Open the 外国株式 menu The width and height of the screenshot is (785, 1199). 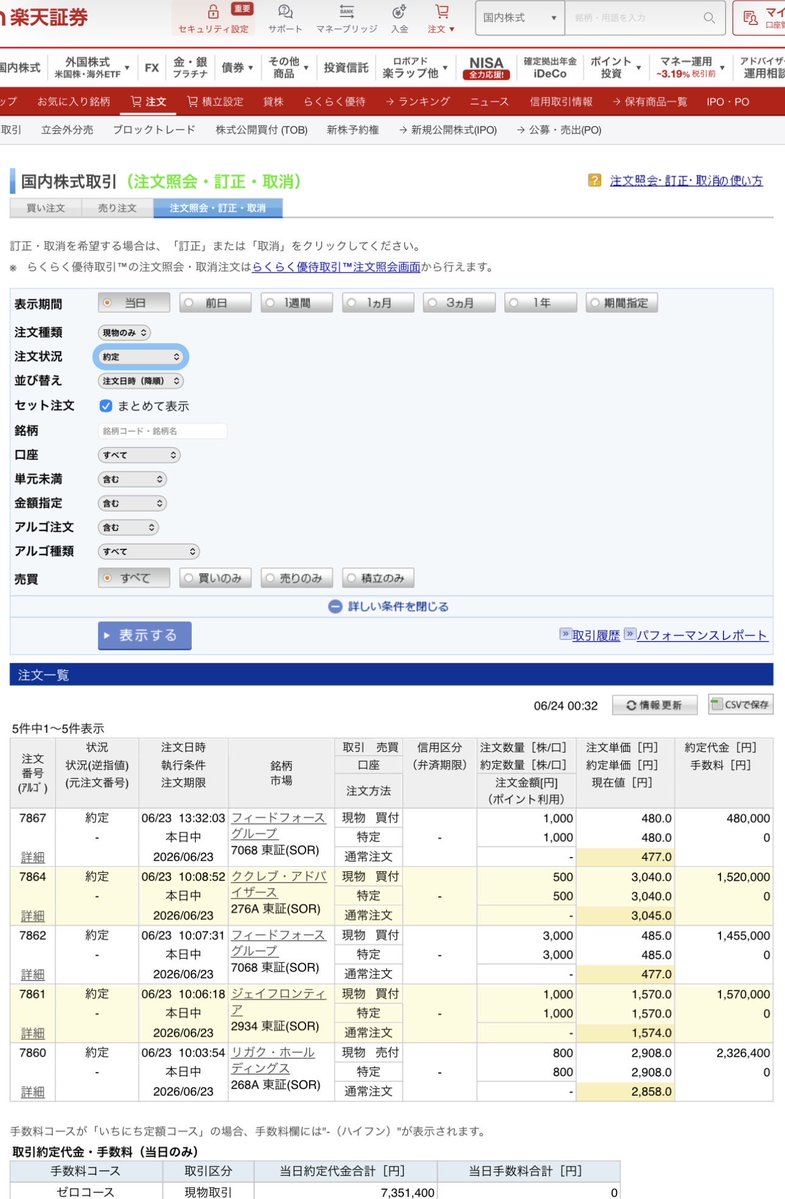pos(91,67)
